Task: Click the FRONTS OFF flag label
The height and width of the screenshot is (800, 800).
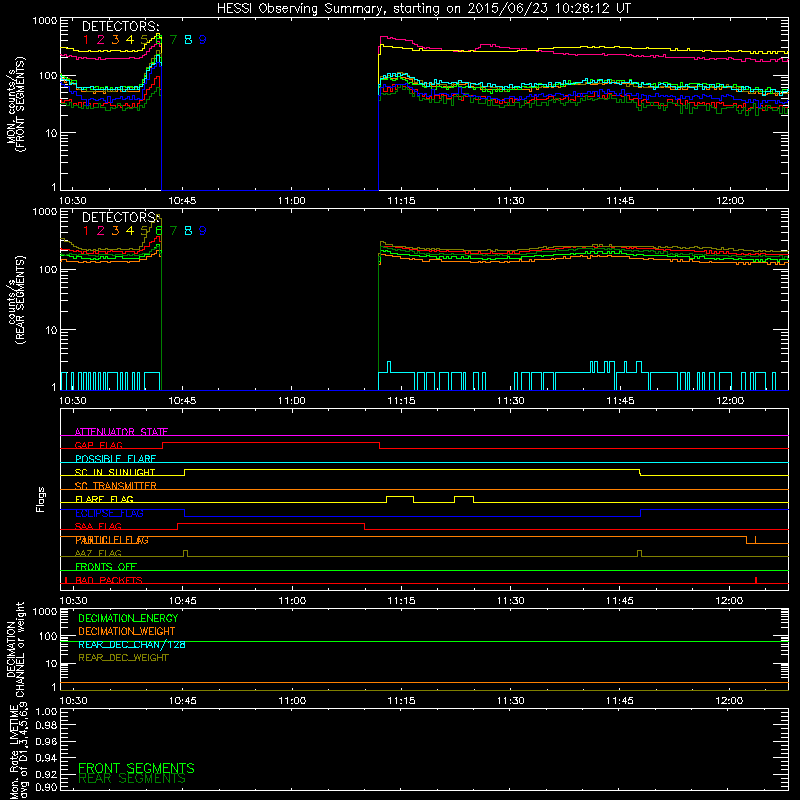Action: coord(106,567)
